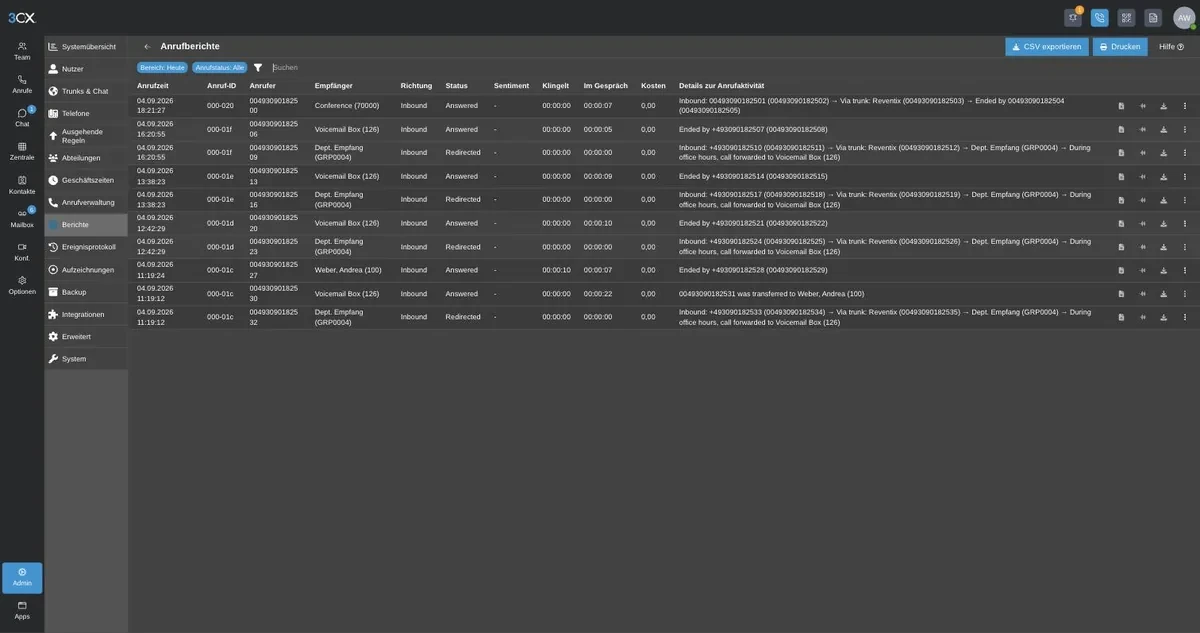Download recording for caller 00493090182500 row

[1163, 105]
